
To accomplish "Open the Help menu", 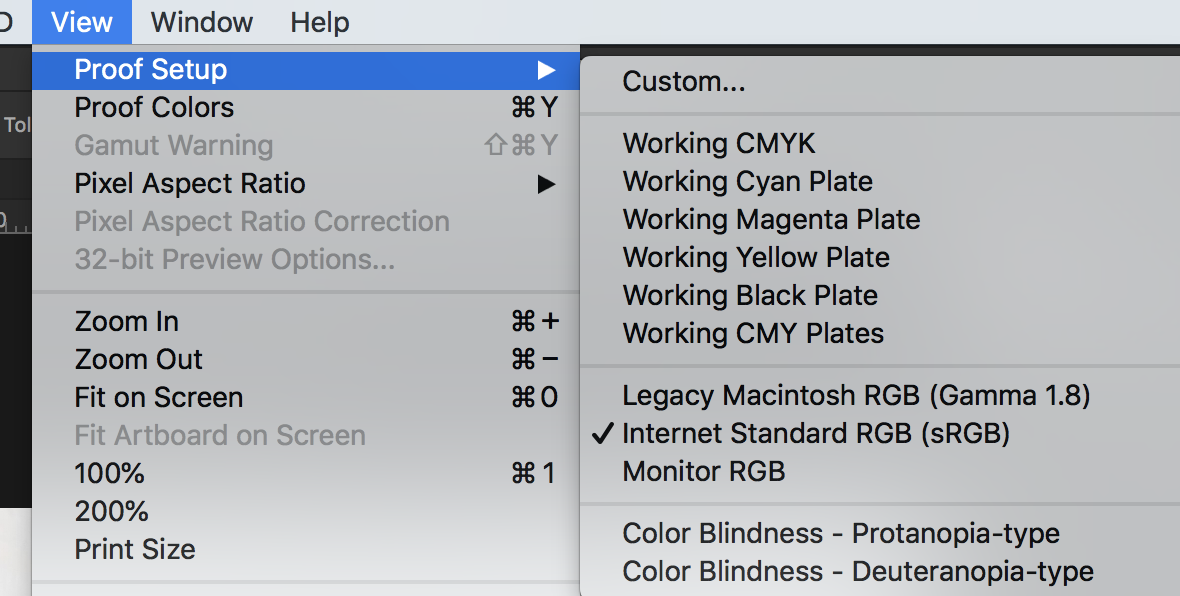I will click(319, 21).
